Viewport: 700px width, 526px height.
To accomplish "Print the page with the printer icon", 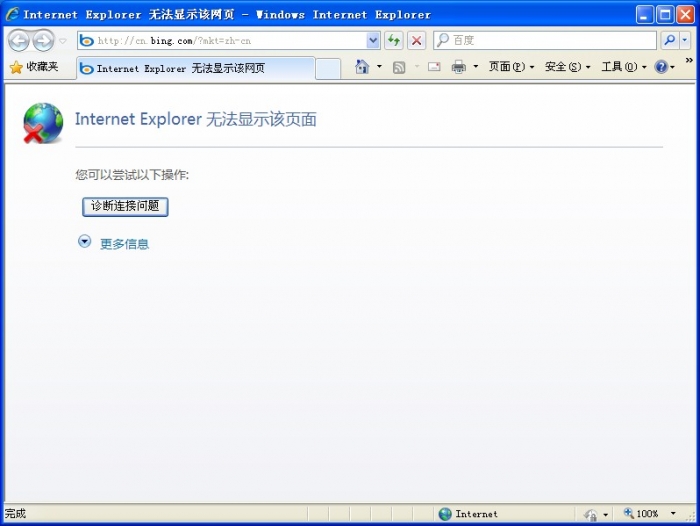I will 458,67.
